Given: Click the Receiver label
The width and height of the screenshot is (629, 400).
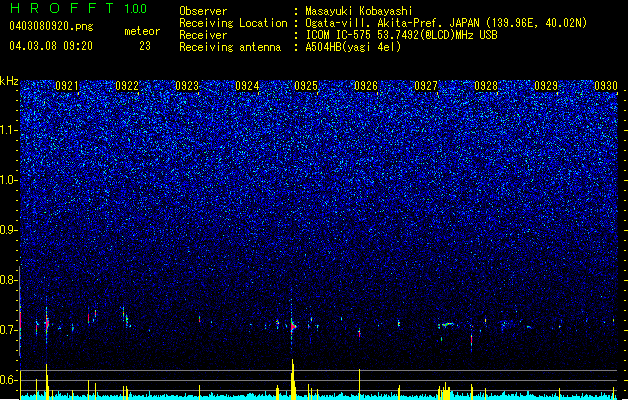Looking at the screenshot, I should click(x=203, y=35).
